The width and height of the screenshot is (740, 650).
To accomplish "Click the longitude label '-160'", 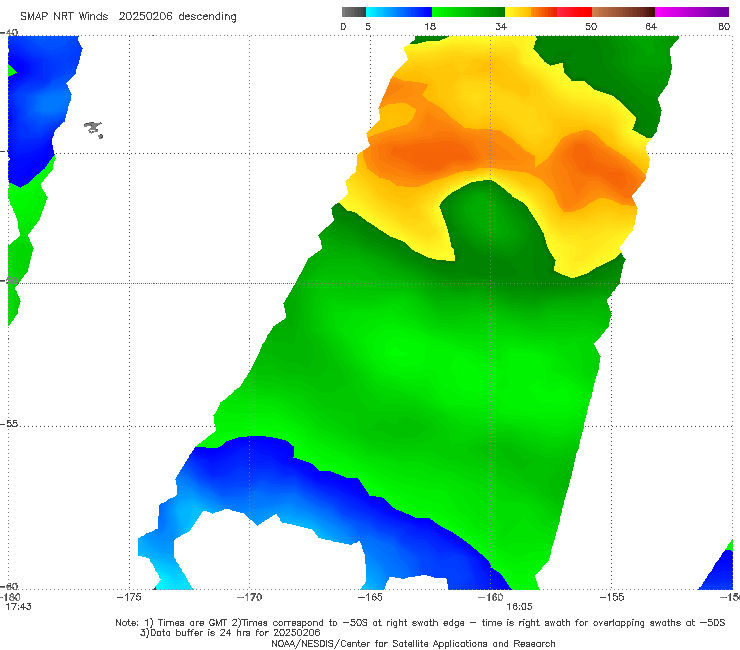I will click(x=490, y=597).
